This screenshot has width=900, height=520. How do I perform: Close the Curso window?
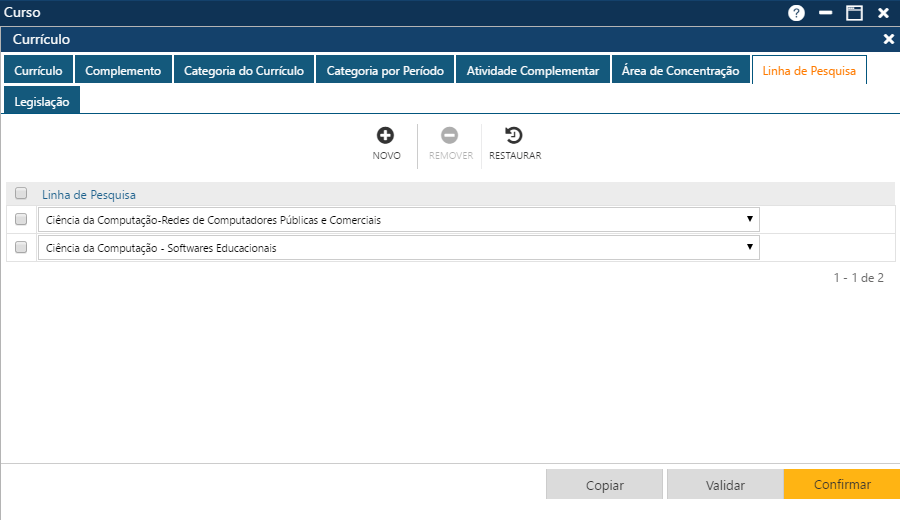[883, 13]
